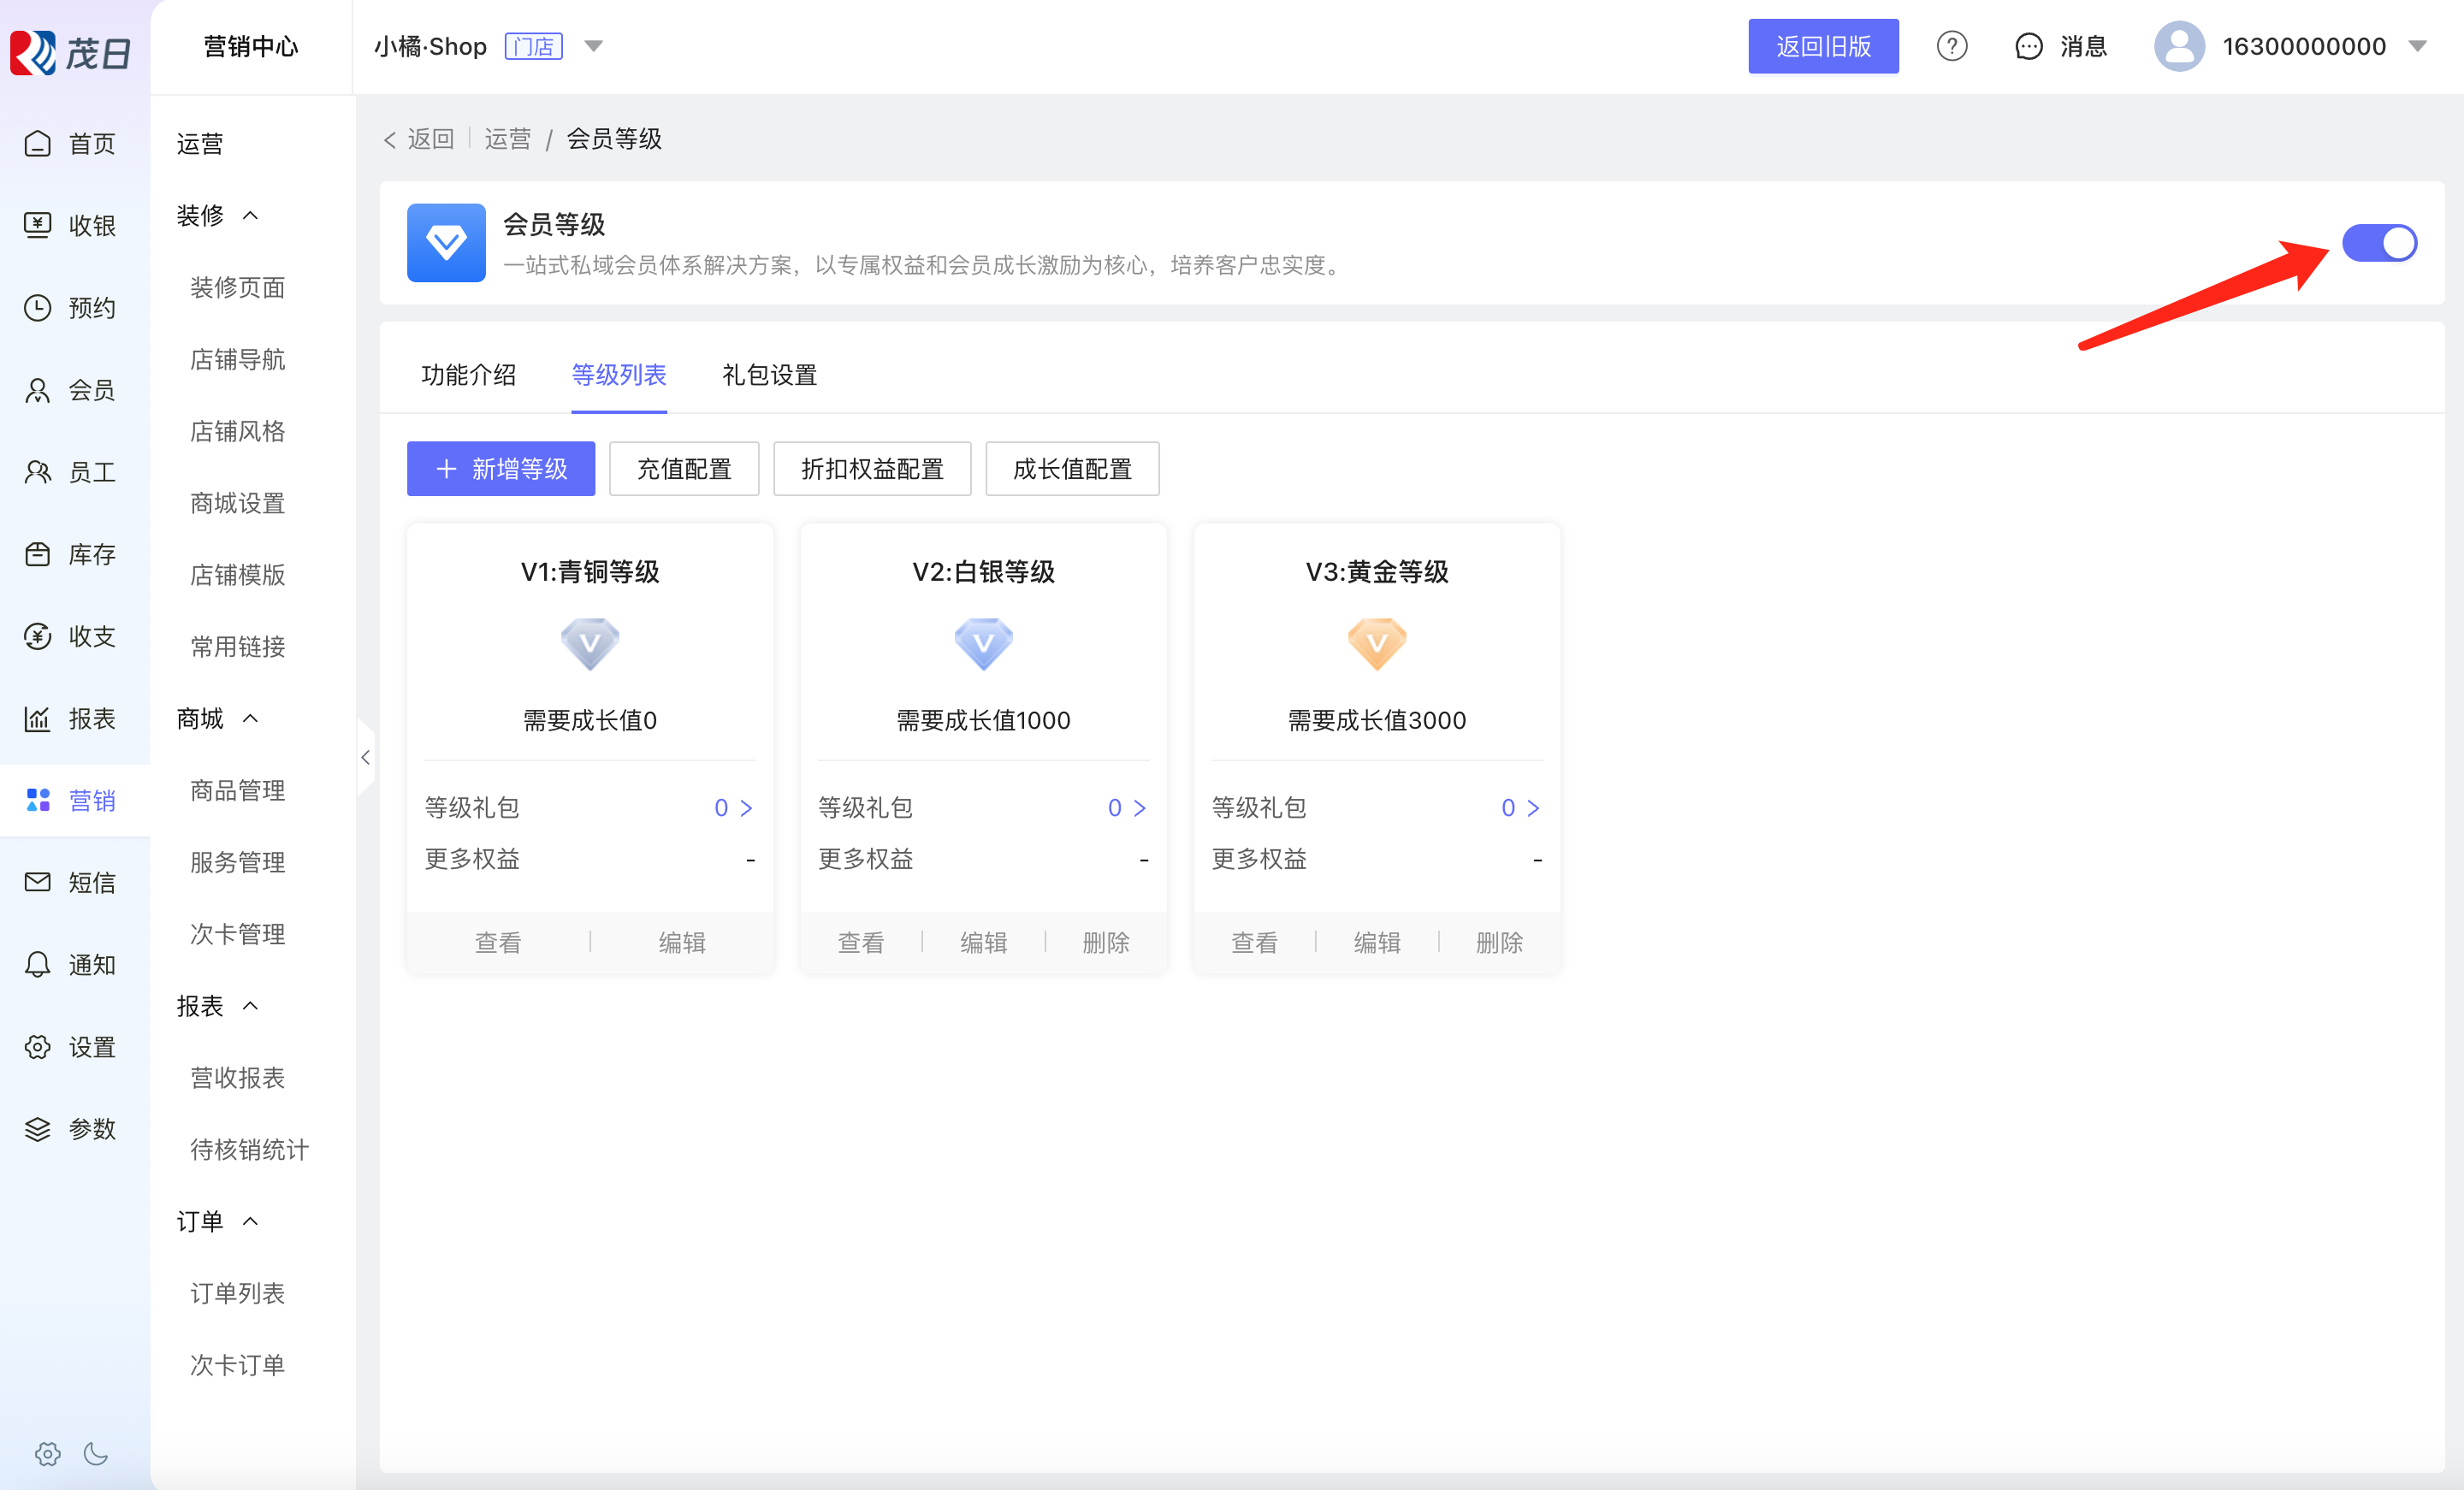Select the 库存 inventory sidebar icon
Screen dimensions: 2464x1490
click(x=38, y=554)
